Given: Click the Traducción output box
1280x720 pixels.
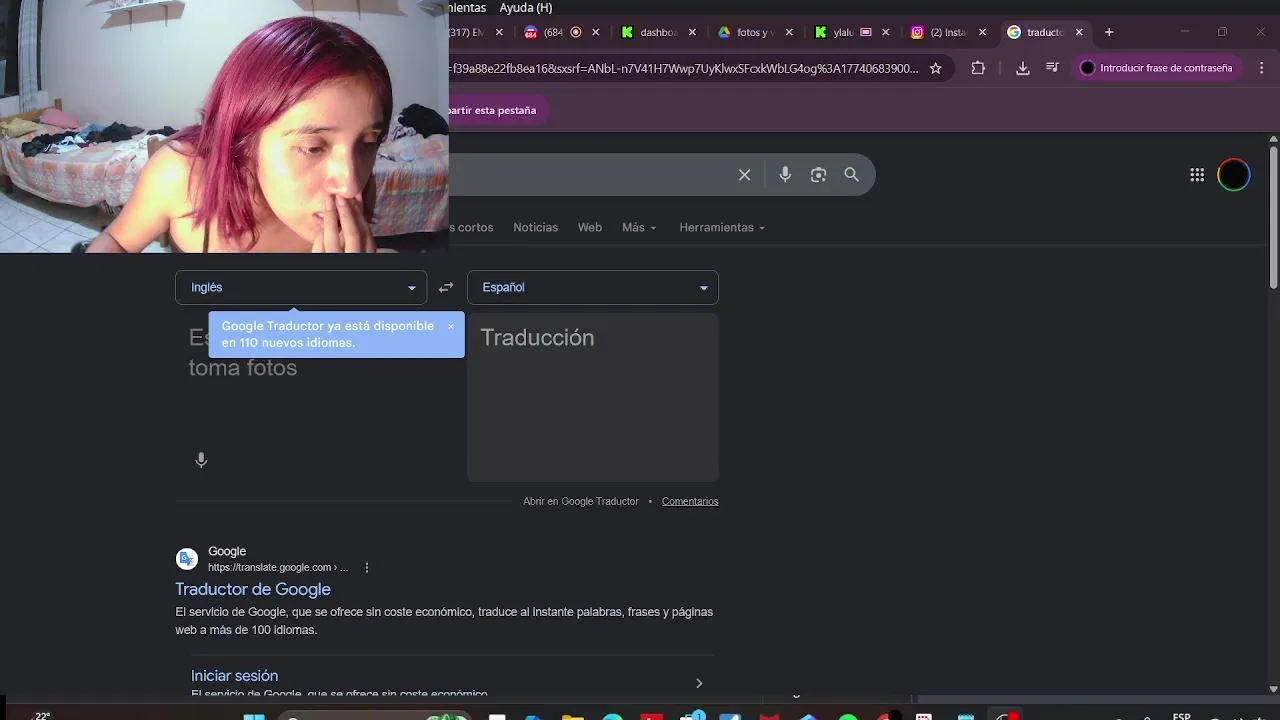Looking at the screenshot, I should (x=593, y=397).
